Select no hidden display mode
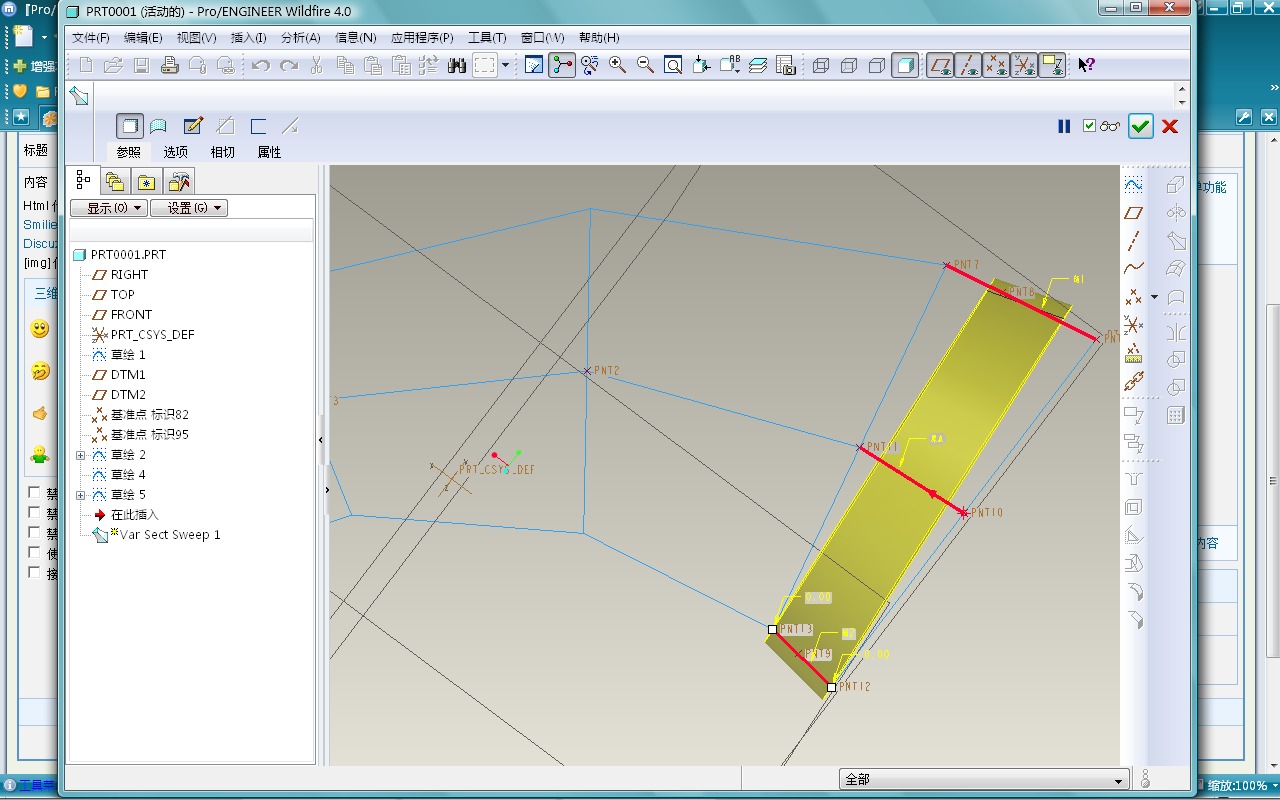Viewport: 1280px width, 800px height. (877, 66)
